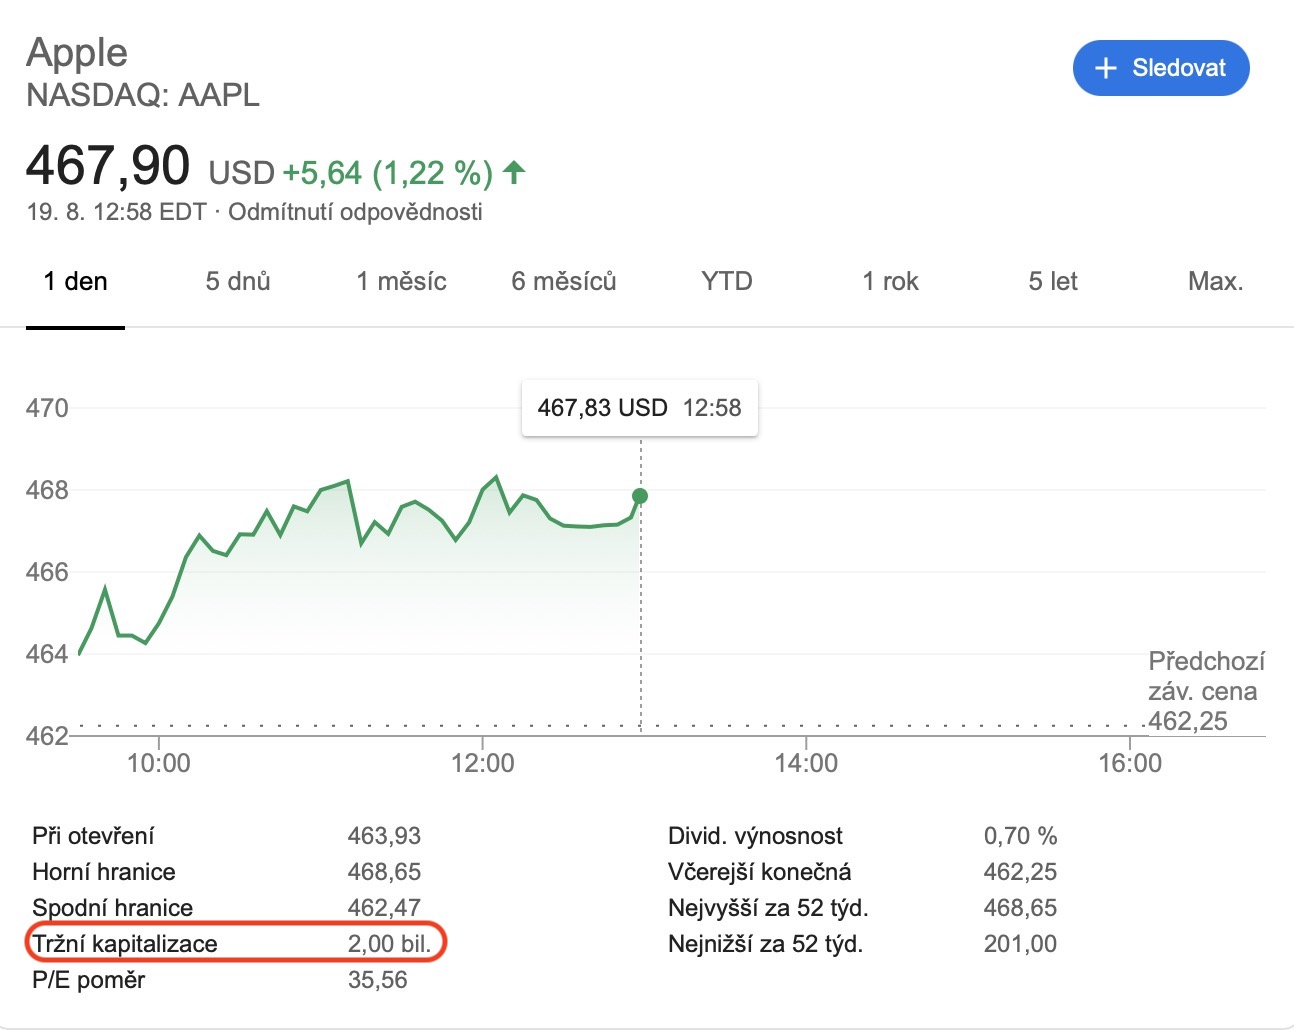1294x1030 pixels.
Task: Open the 5 let tab
Action: [x=1053, y=282]
